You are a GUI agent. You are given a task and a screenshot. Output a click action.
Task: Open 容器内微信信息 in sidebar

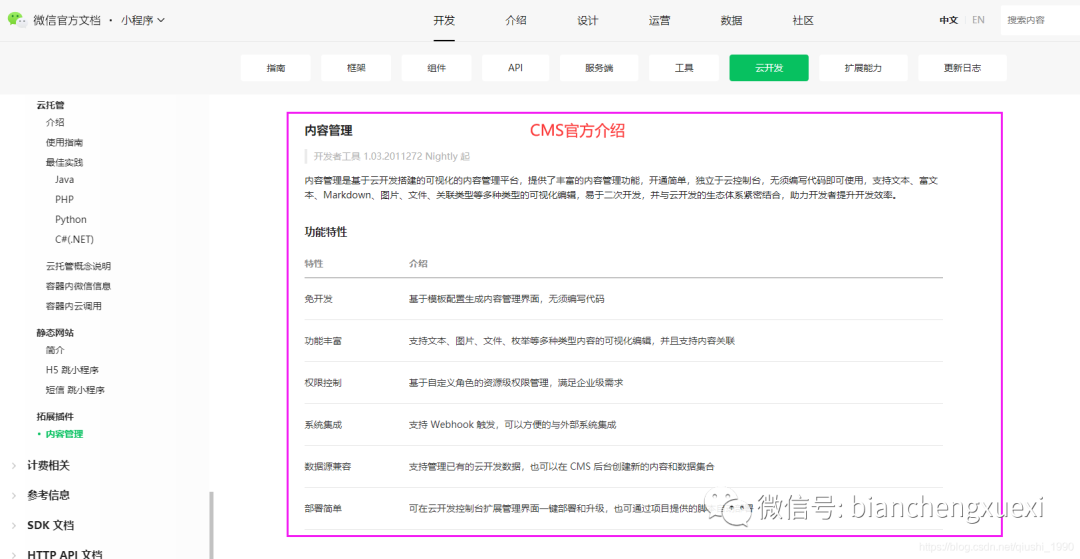click(79, 286)
